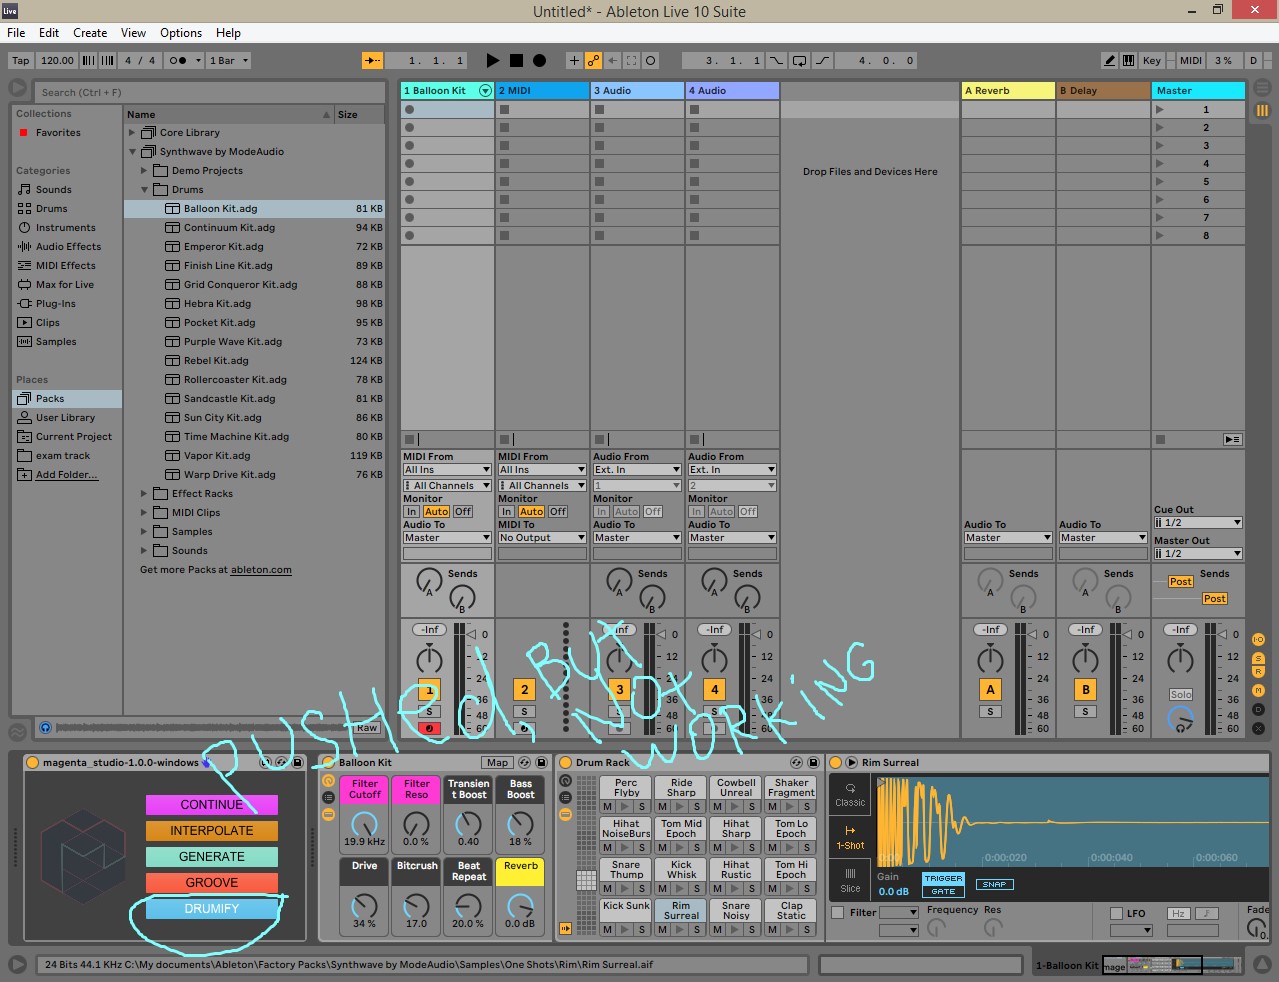Expand the Effect Racks folder
Image resolution: width=1279 pixels, height=982 pixels.
pos(144,493)
